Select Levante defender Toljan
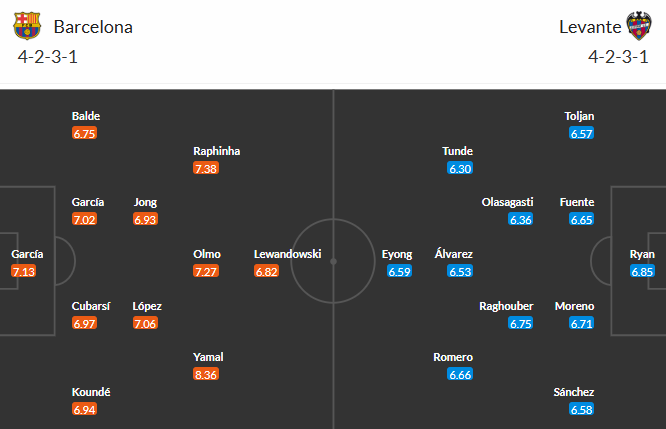The width and height of the screenshot is (666, 429). pos(580,116)
